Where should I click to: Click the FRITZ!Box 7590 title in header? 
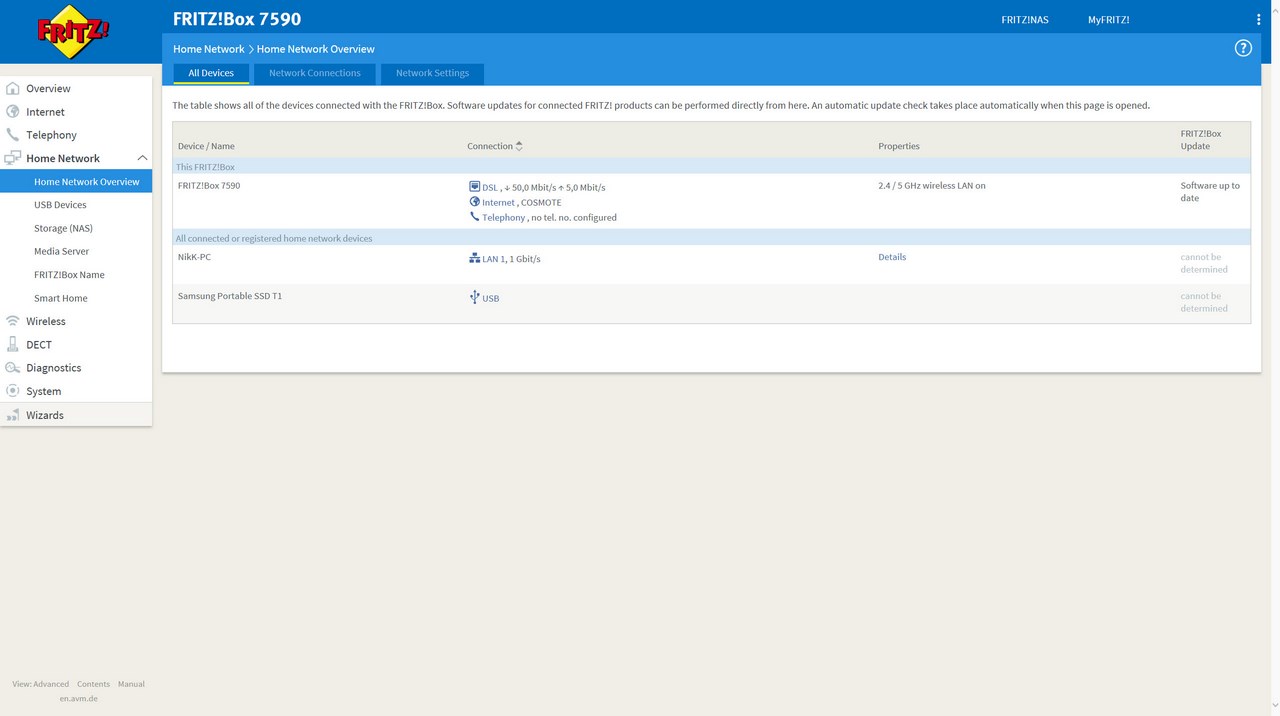237,19
